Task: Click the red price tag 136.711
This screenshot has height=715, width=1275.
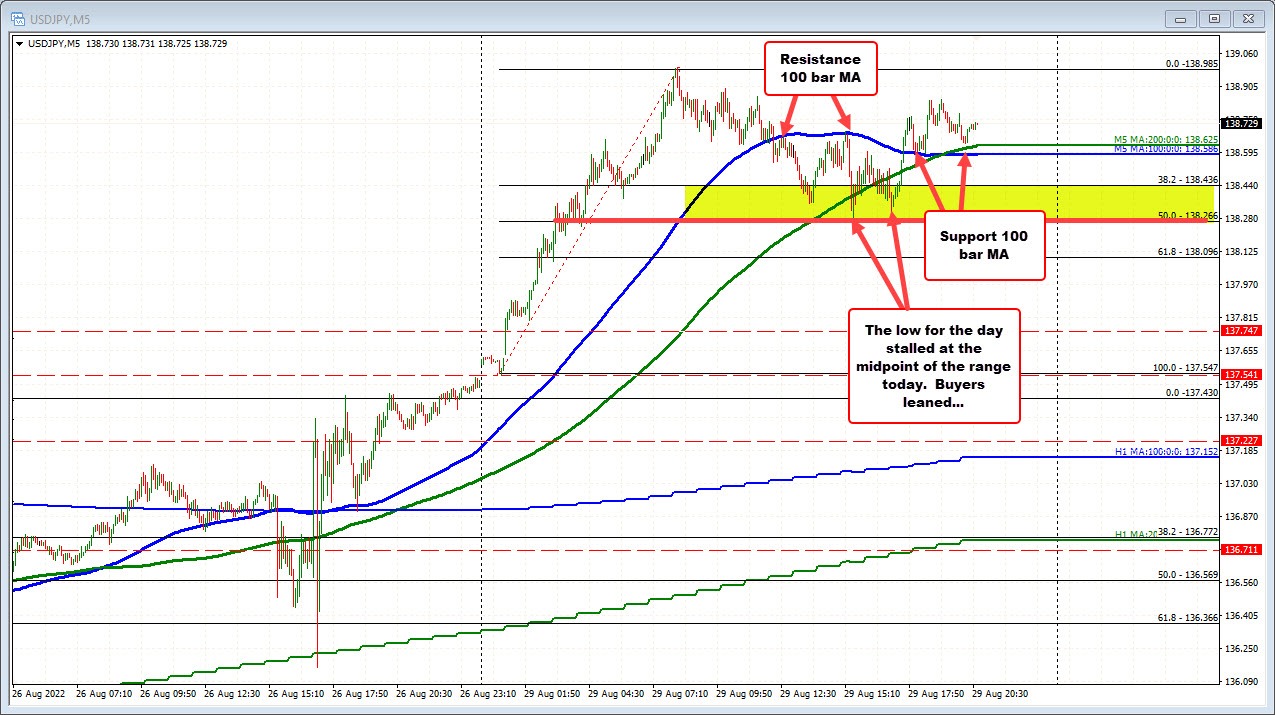Action: pyautogui.click(x=1241, y=549)
